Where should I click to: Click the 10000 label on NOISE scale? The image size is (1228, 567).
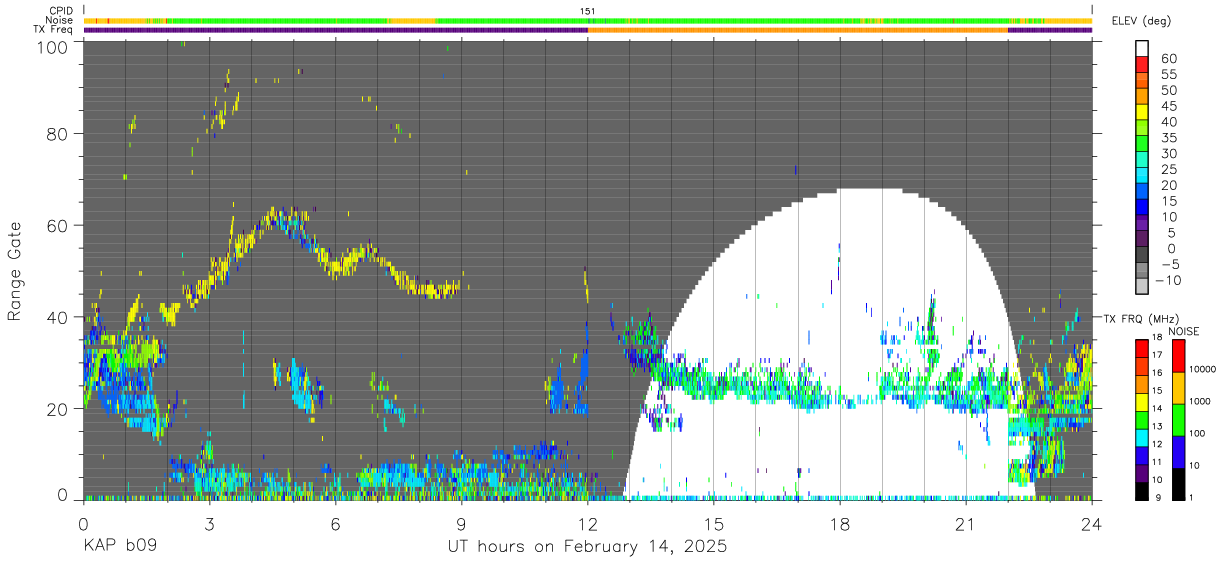[x=1205, y=370]
